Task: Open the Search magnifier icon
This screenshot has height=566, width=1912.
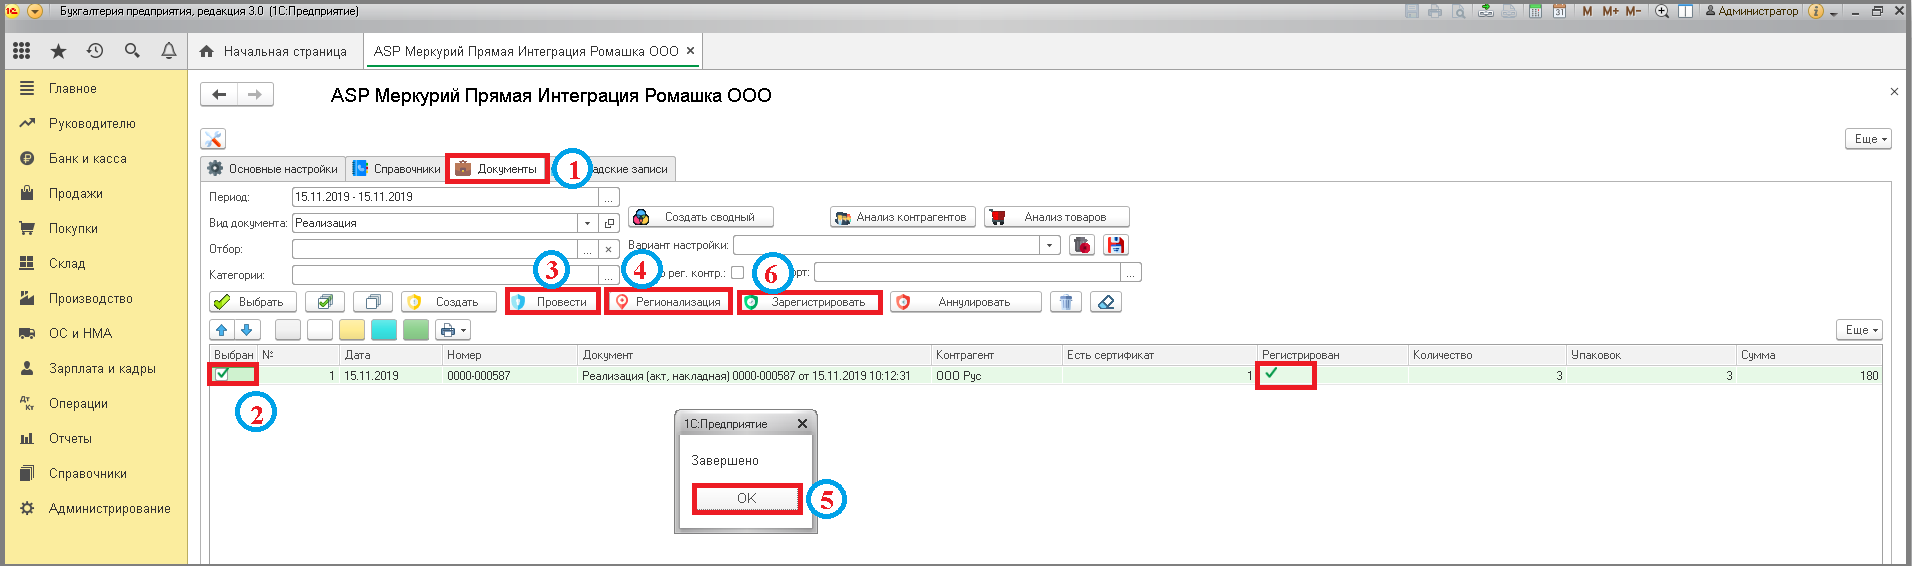Action: click(x=132, y=50)
